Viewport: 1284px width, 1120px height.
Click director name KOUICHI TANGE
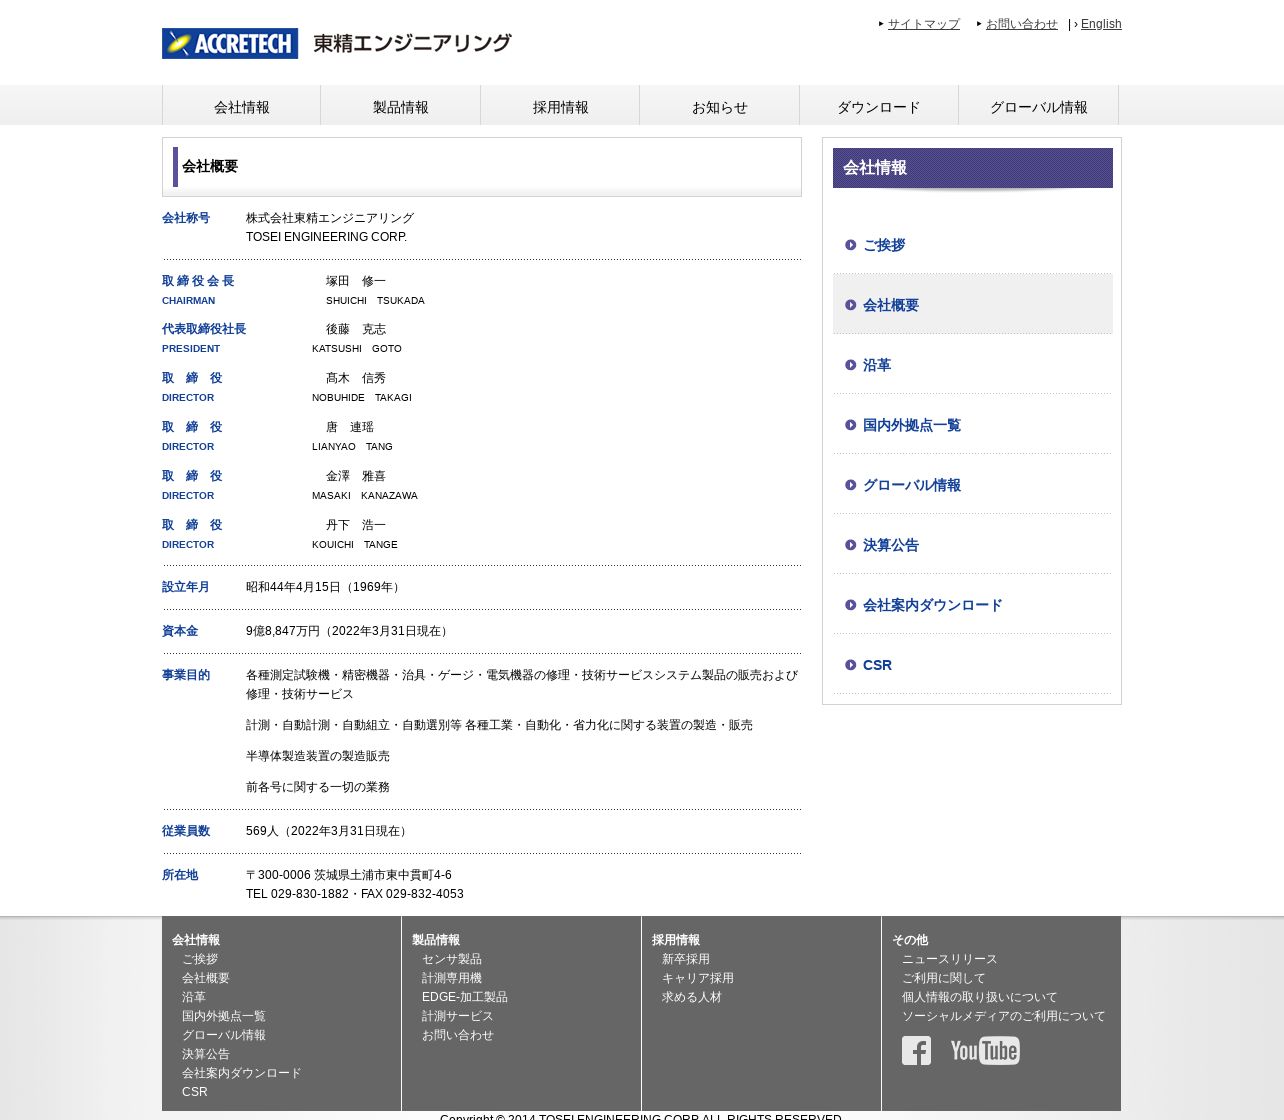coord(355,545)
